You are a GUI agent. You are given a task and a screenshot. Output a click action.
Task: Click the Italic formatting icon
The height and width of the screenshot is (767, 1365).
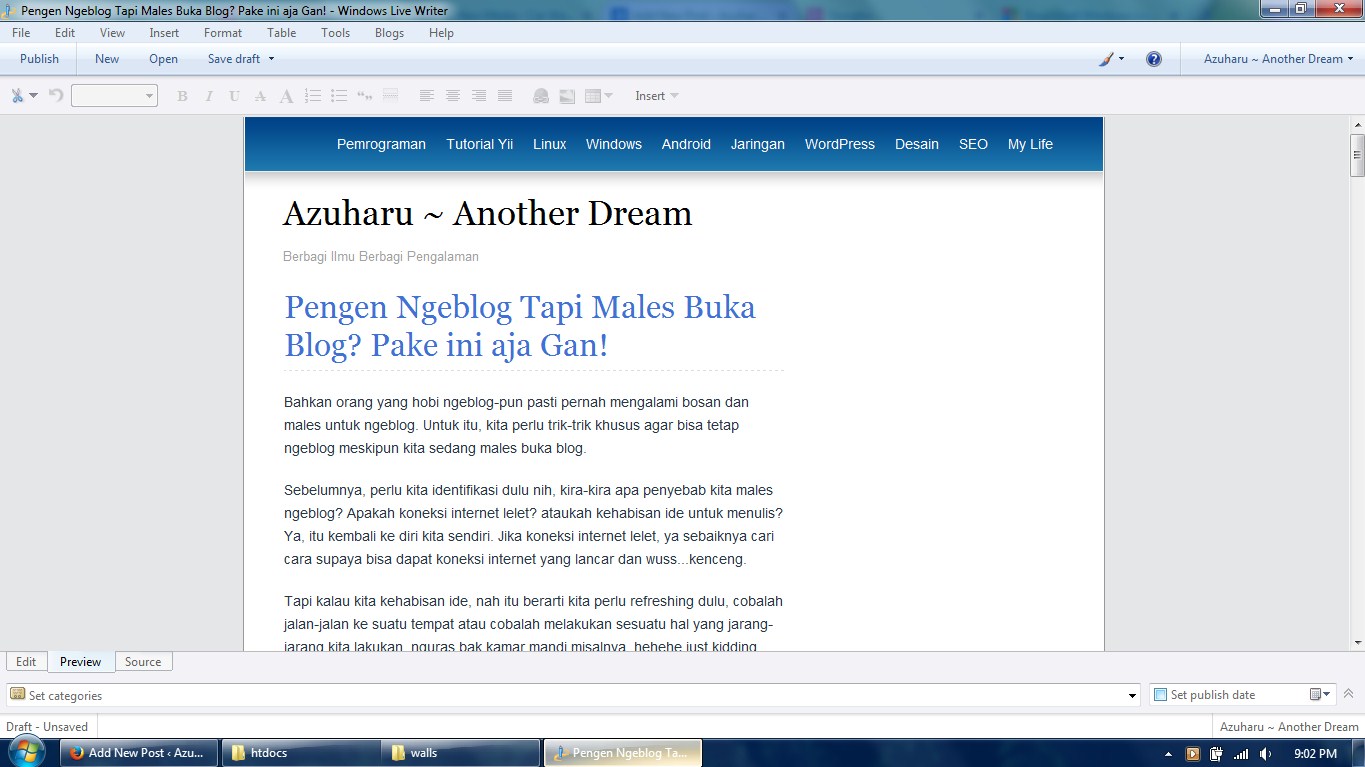point(209,96)
